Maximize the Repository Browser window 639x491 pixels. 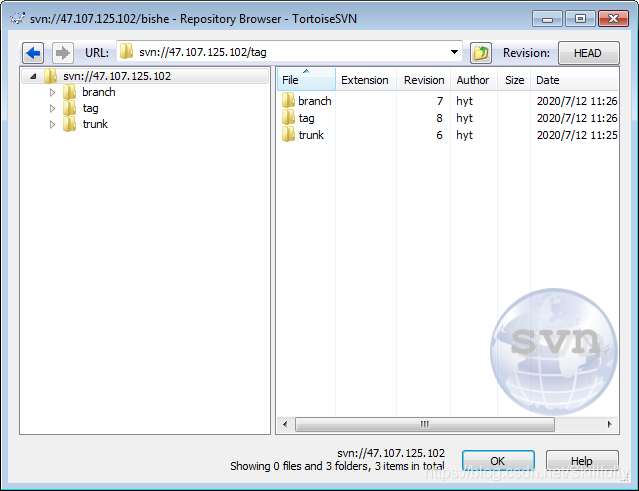pos(580,19)
